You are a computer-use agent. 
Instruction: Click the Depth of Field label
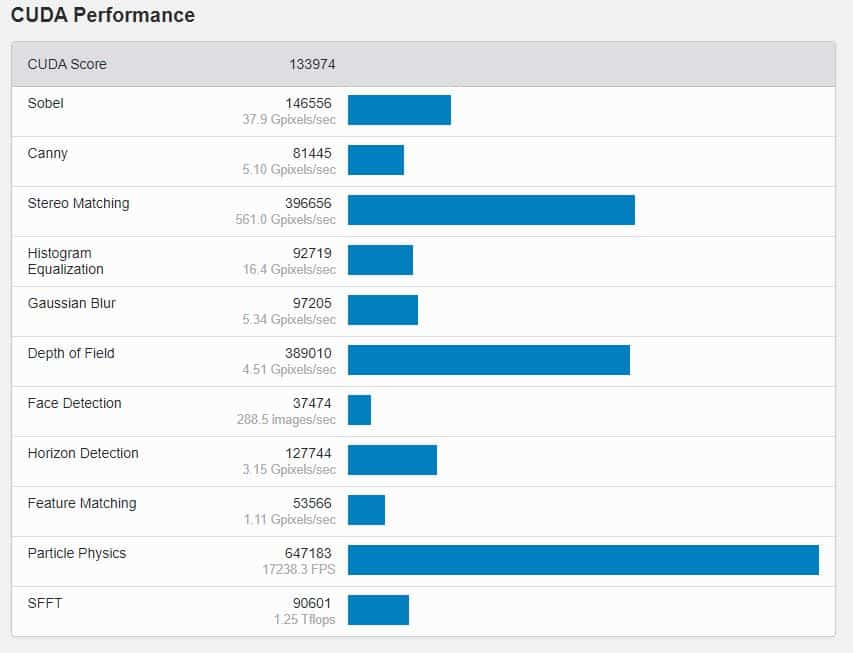click(x=71, y=353)
